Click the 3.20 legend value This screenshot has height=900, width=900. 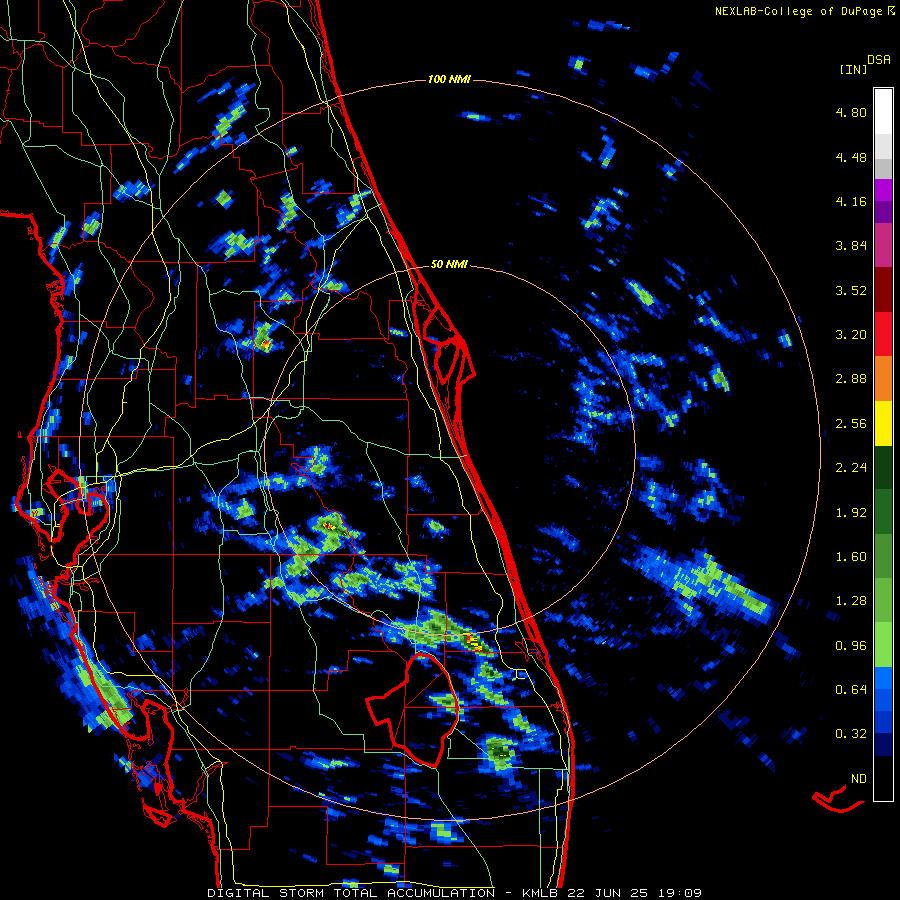851,335
